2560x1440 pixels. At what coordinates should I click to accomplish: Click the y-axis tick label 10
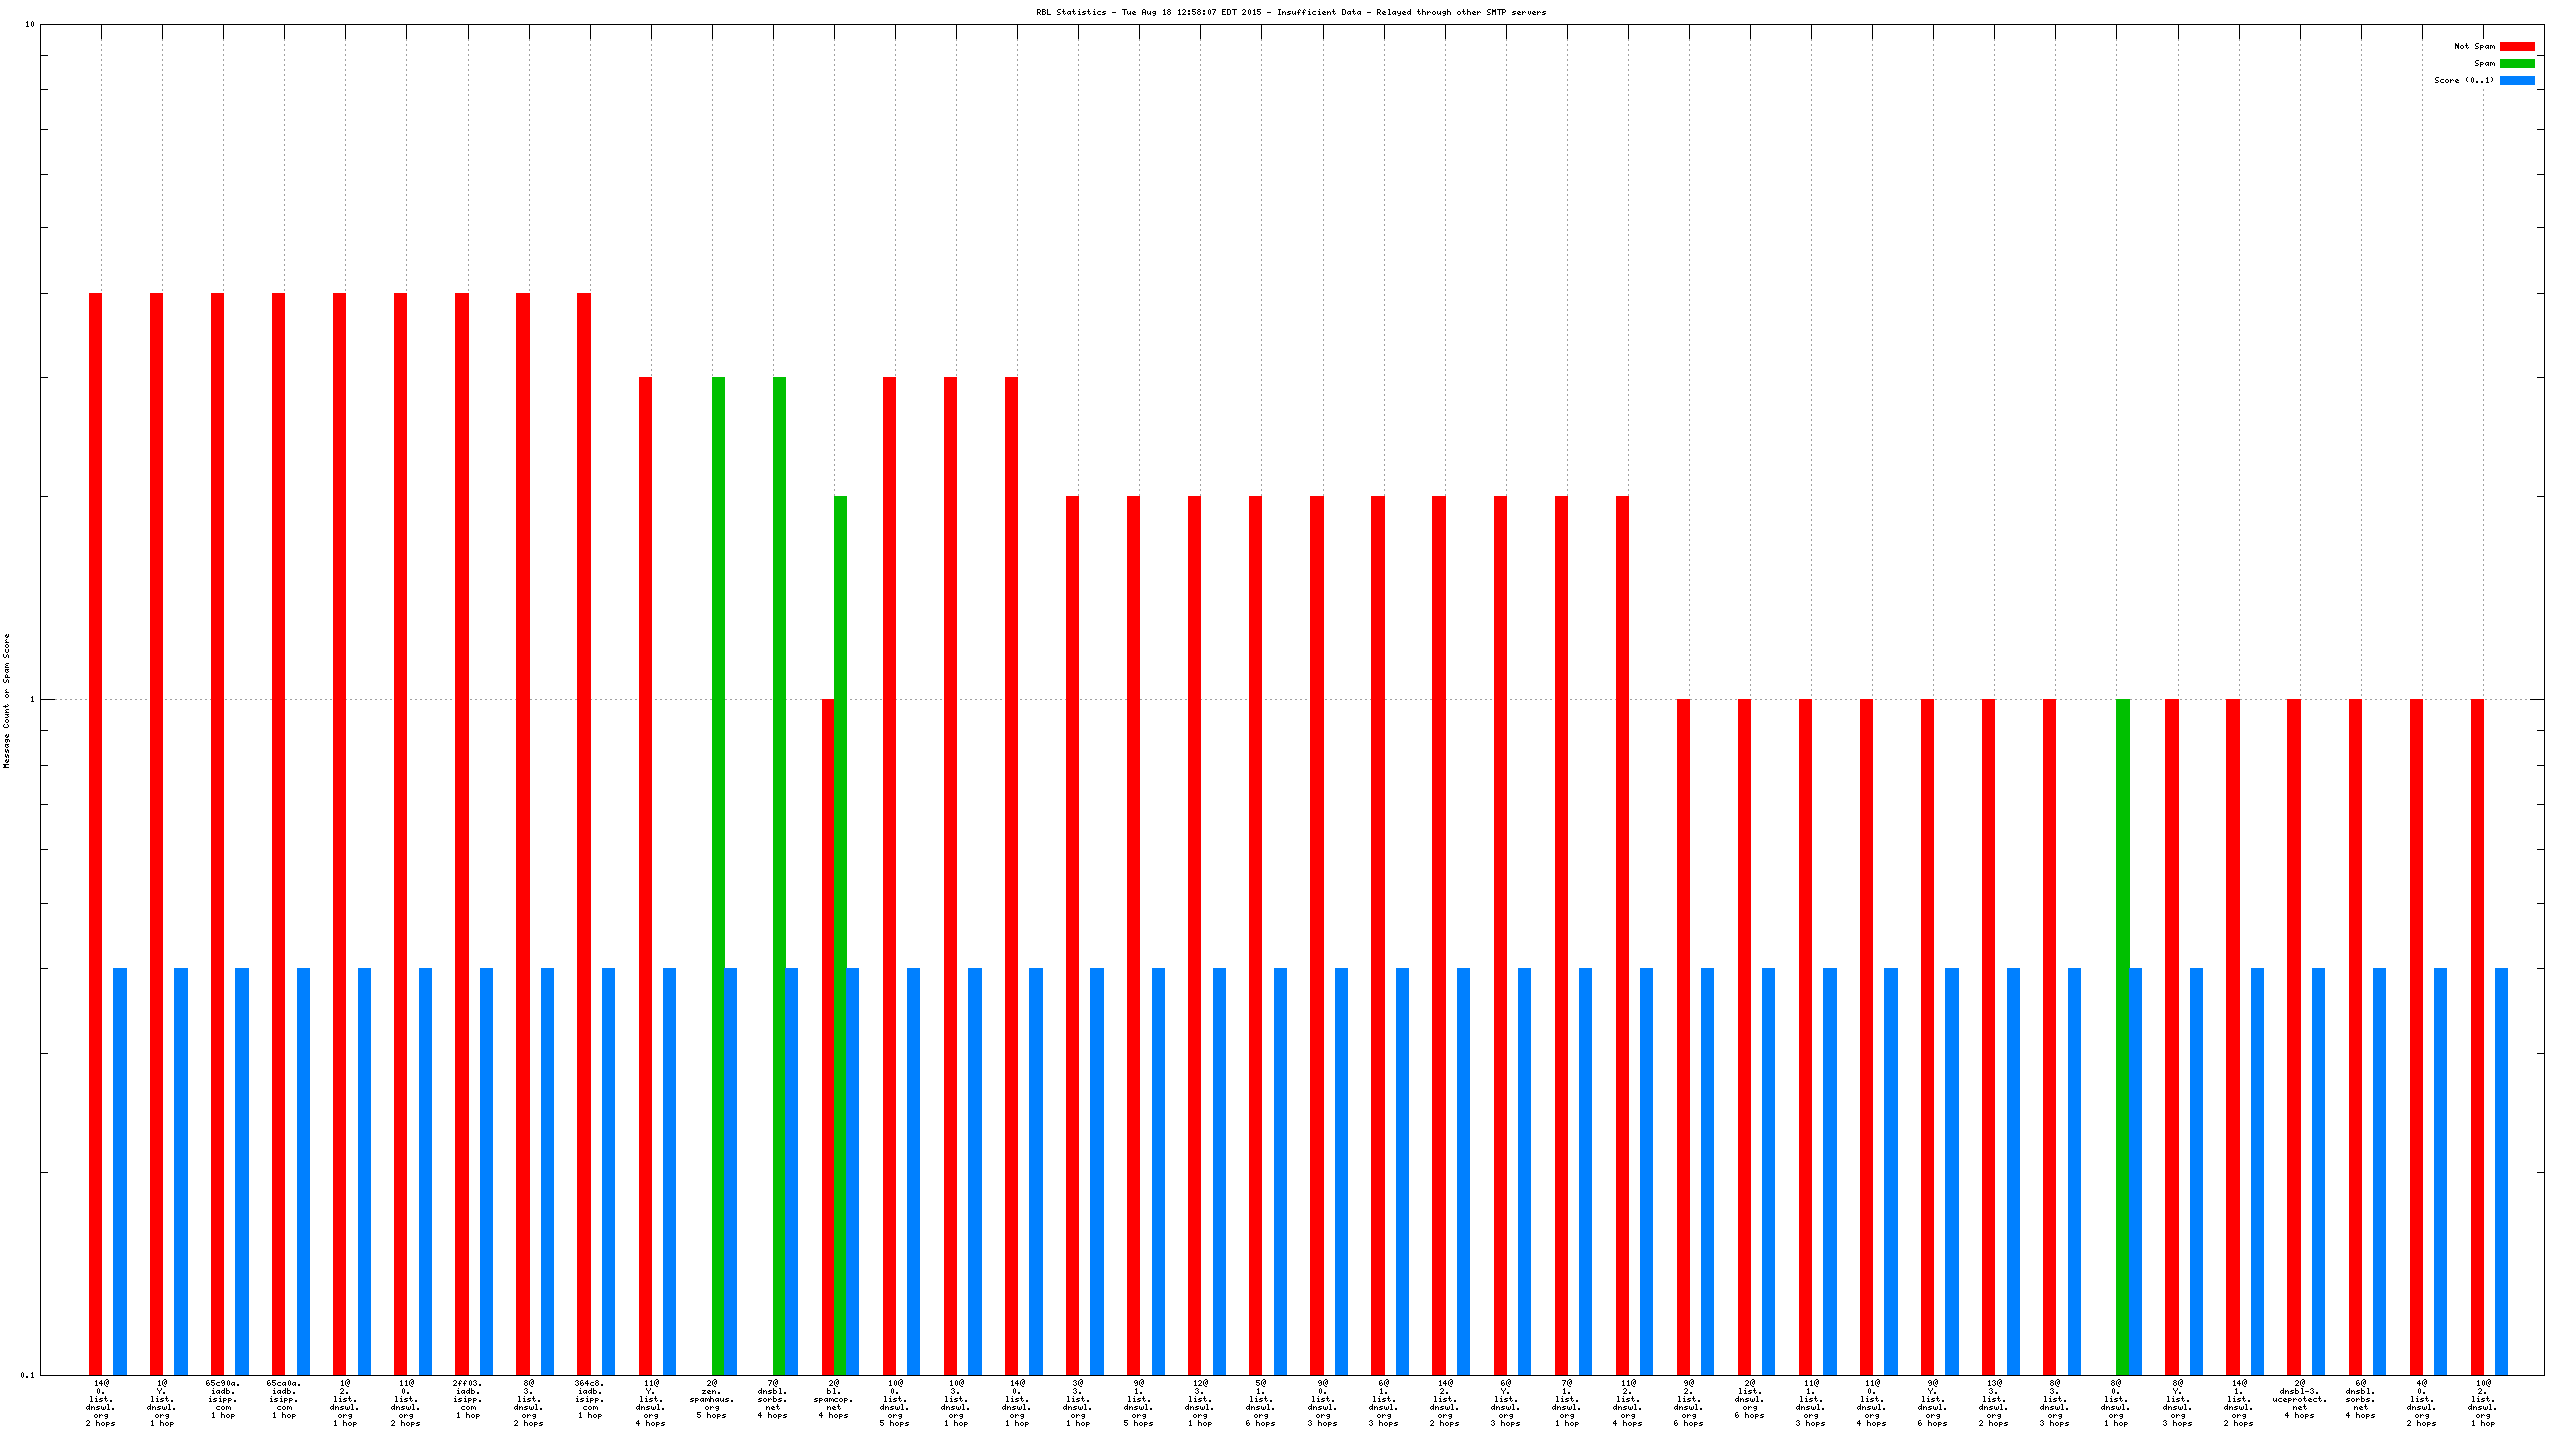pyautogui.click(x=29, y=24)
